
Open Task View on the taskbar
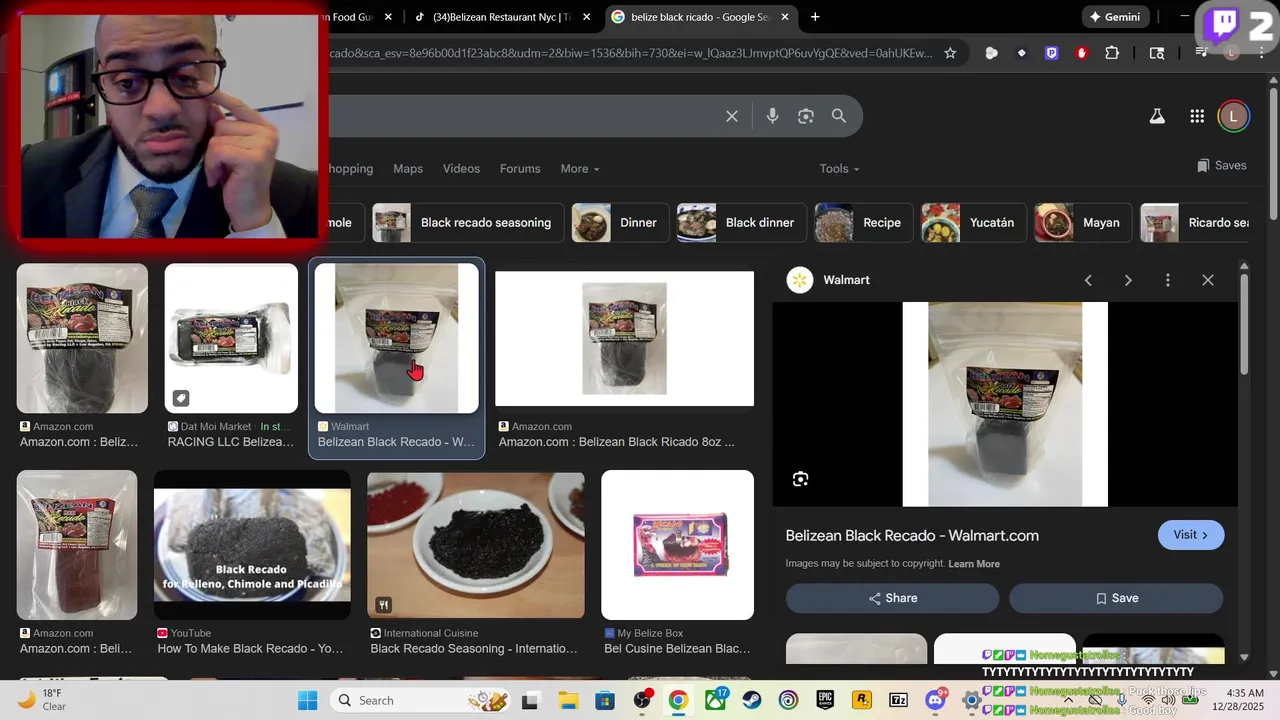[530, 700]
